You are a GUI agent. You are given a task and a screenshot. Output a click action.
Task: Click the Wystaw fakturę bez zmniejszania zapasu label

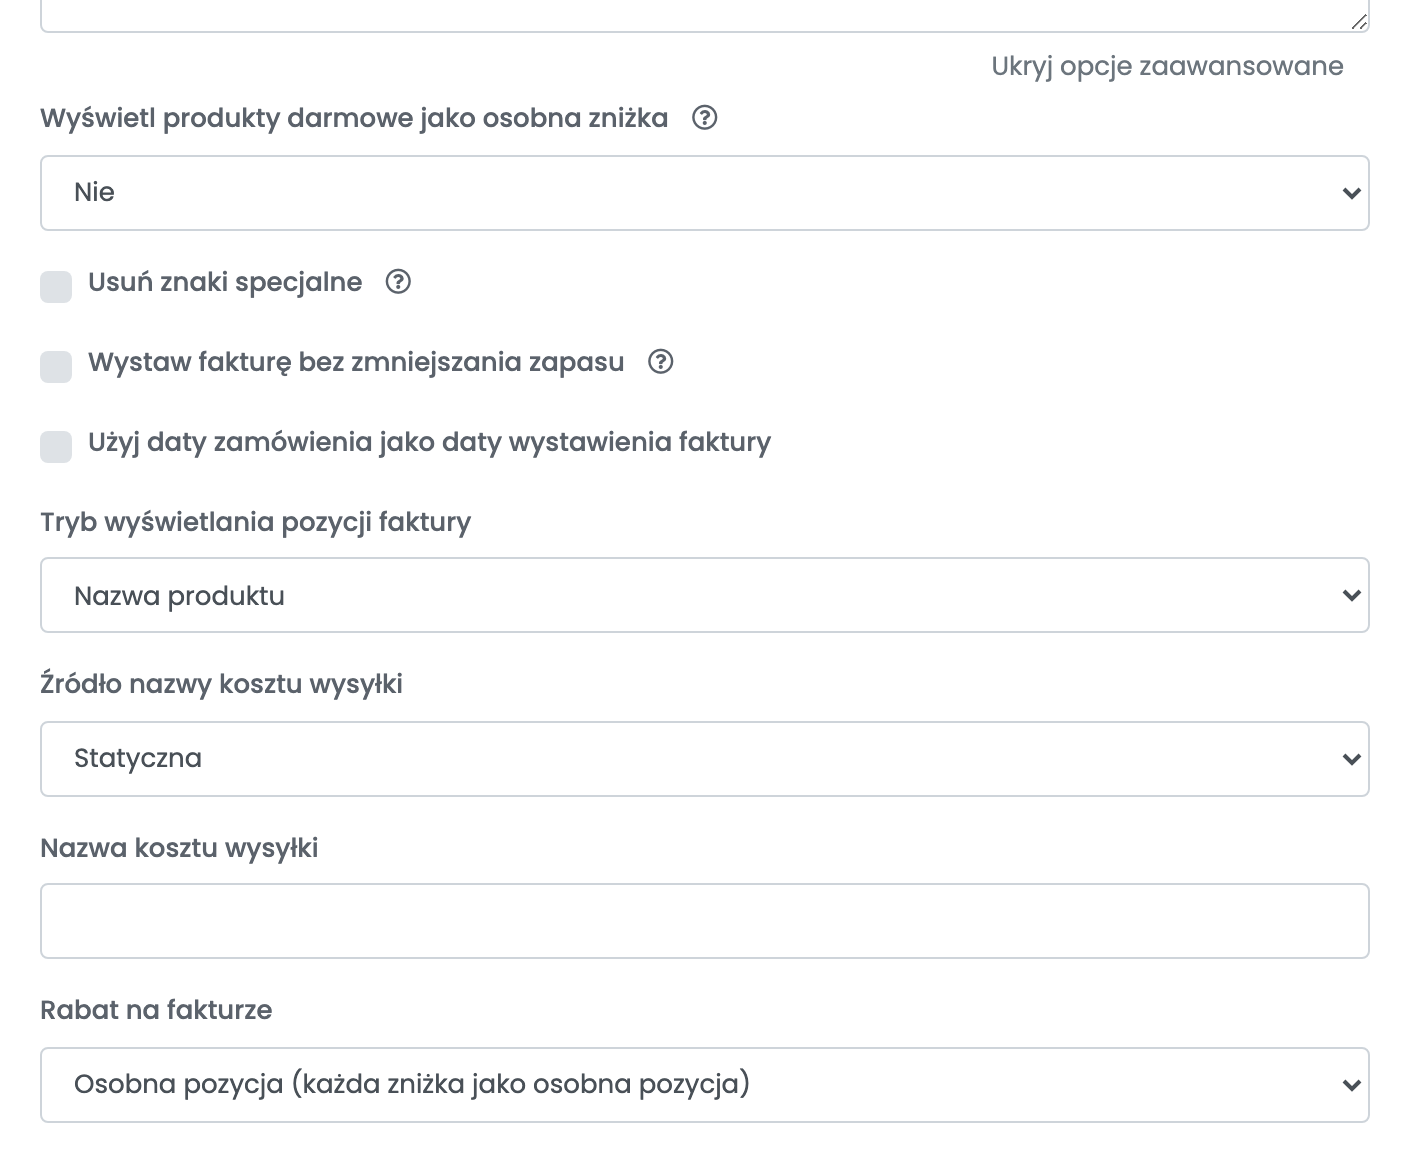[x=356, y=362]
